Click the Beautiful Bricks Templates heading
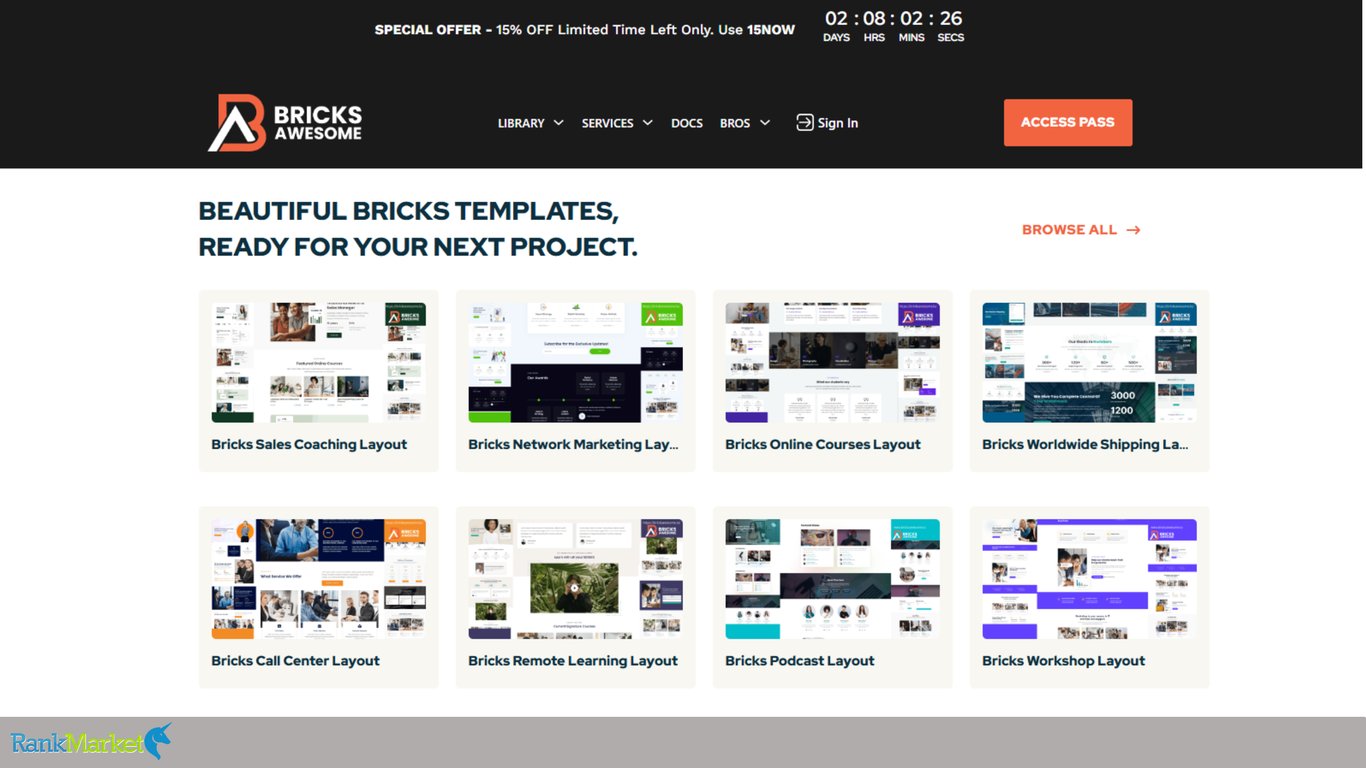 tap(418, 229)
